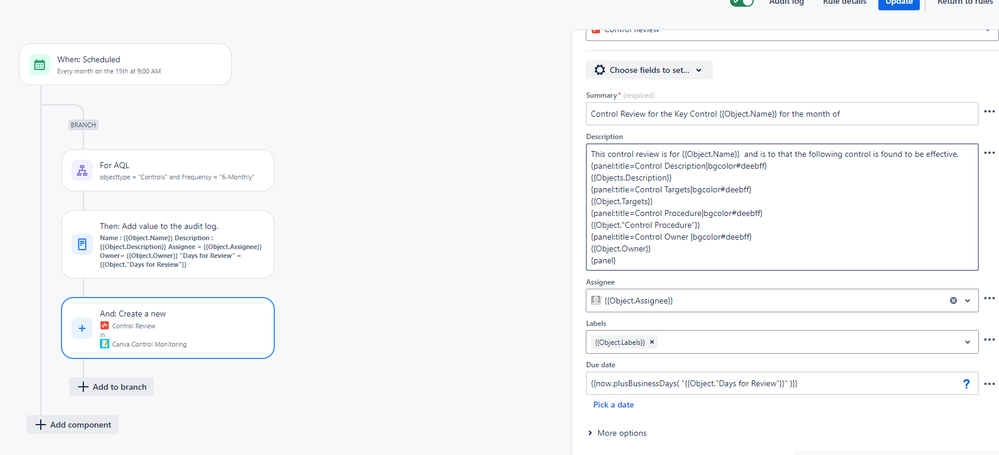Toggle the rule enabled switch
This screenshot has width=999, height=455.
(x=742, y=2)
